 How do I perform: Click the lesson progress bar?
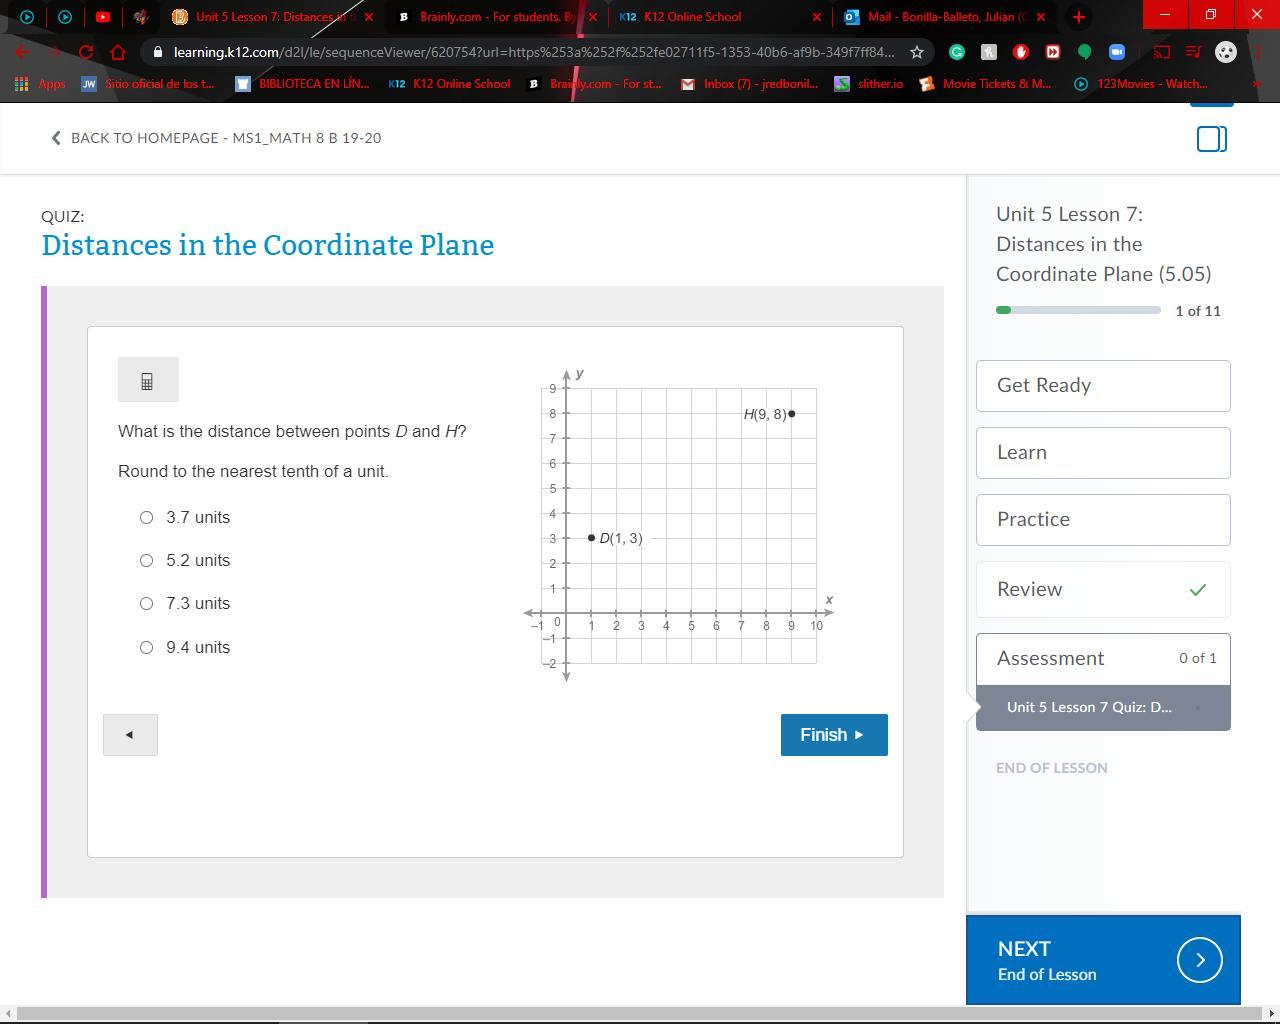coord(1077,310)
